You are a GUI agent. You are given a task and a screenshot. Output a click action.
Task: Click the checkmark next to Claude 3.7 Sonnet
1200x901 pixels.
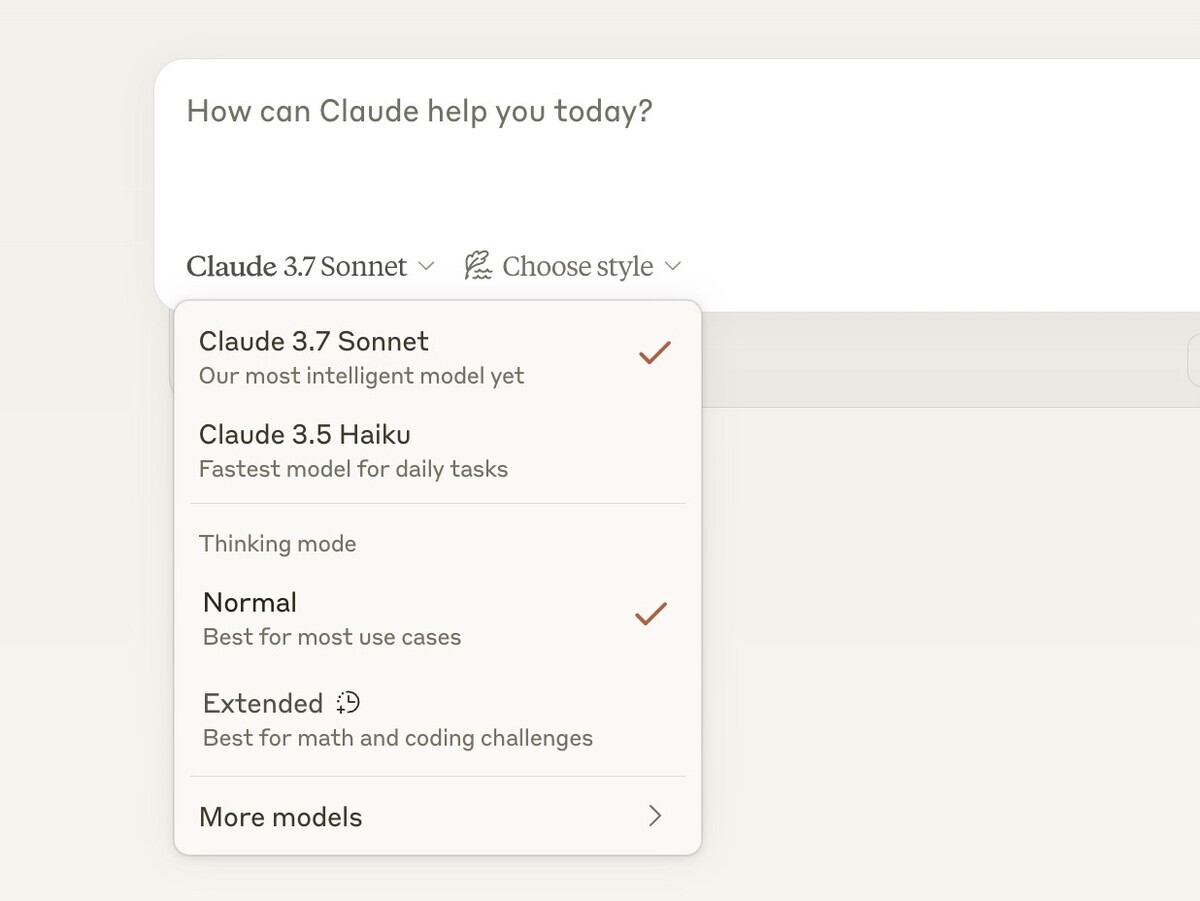(655, 353)
